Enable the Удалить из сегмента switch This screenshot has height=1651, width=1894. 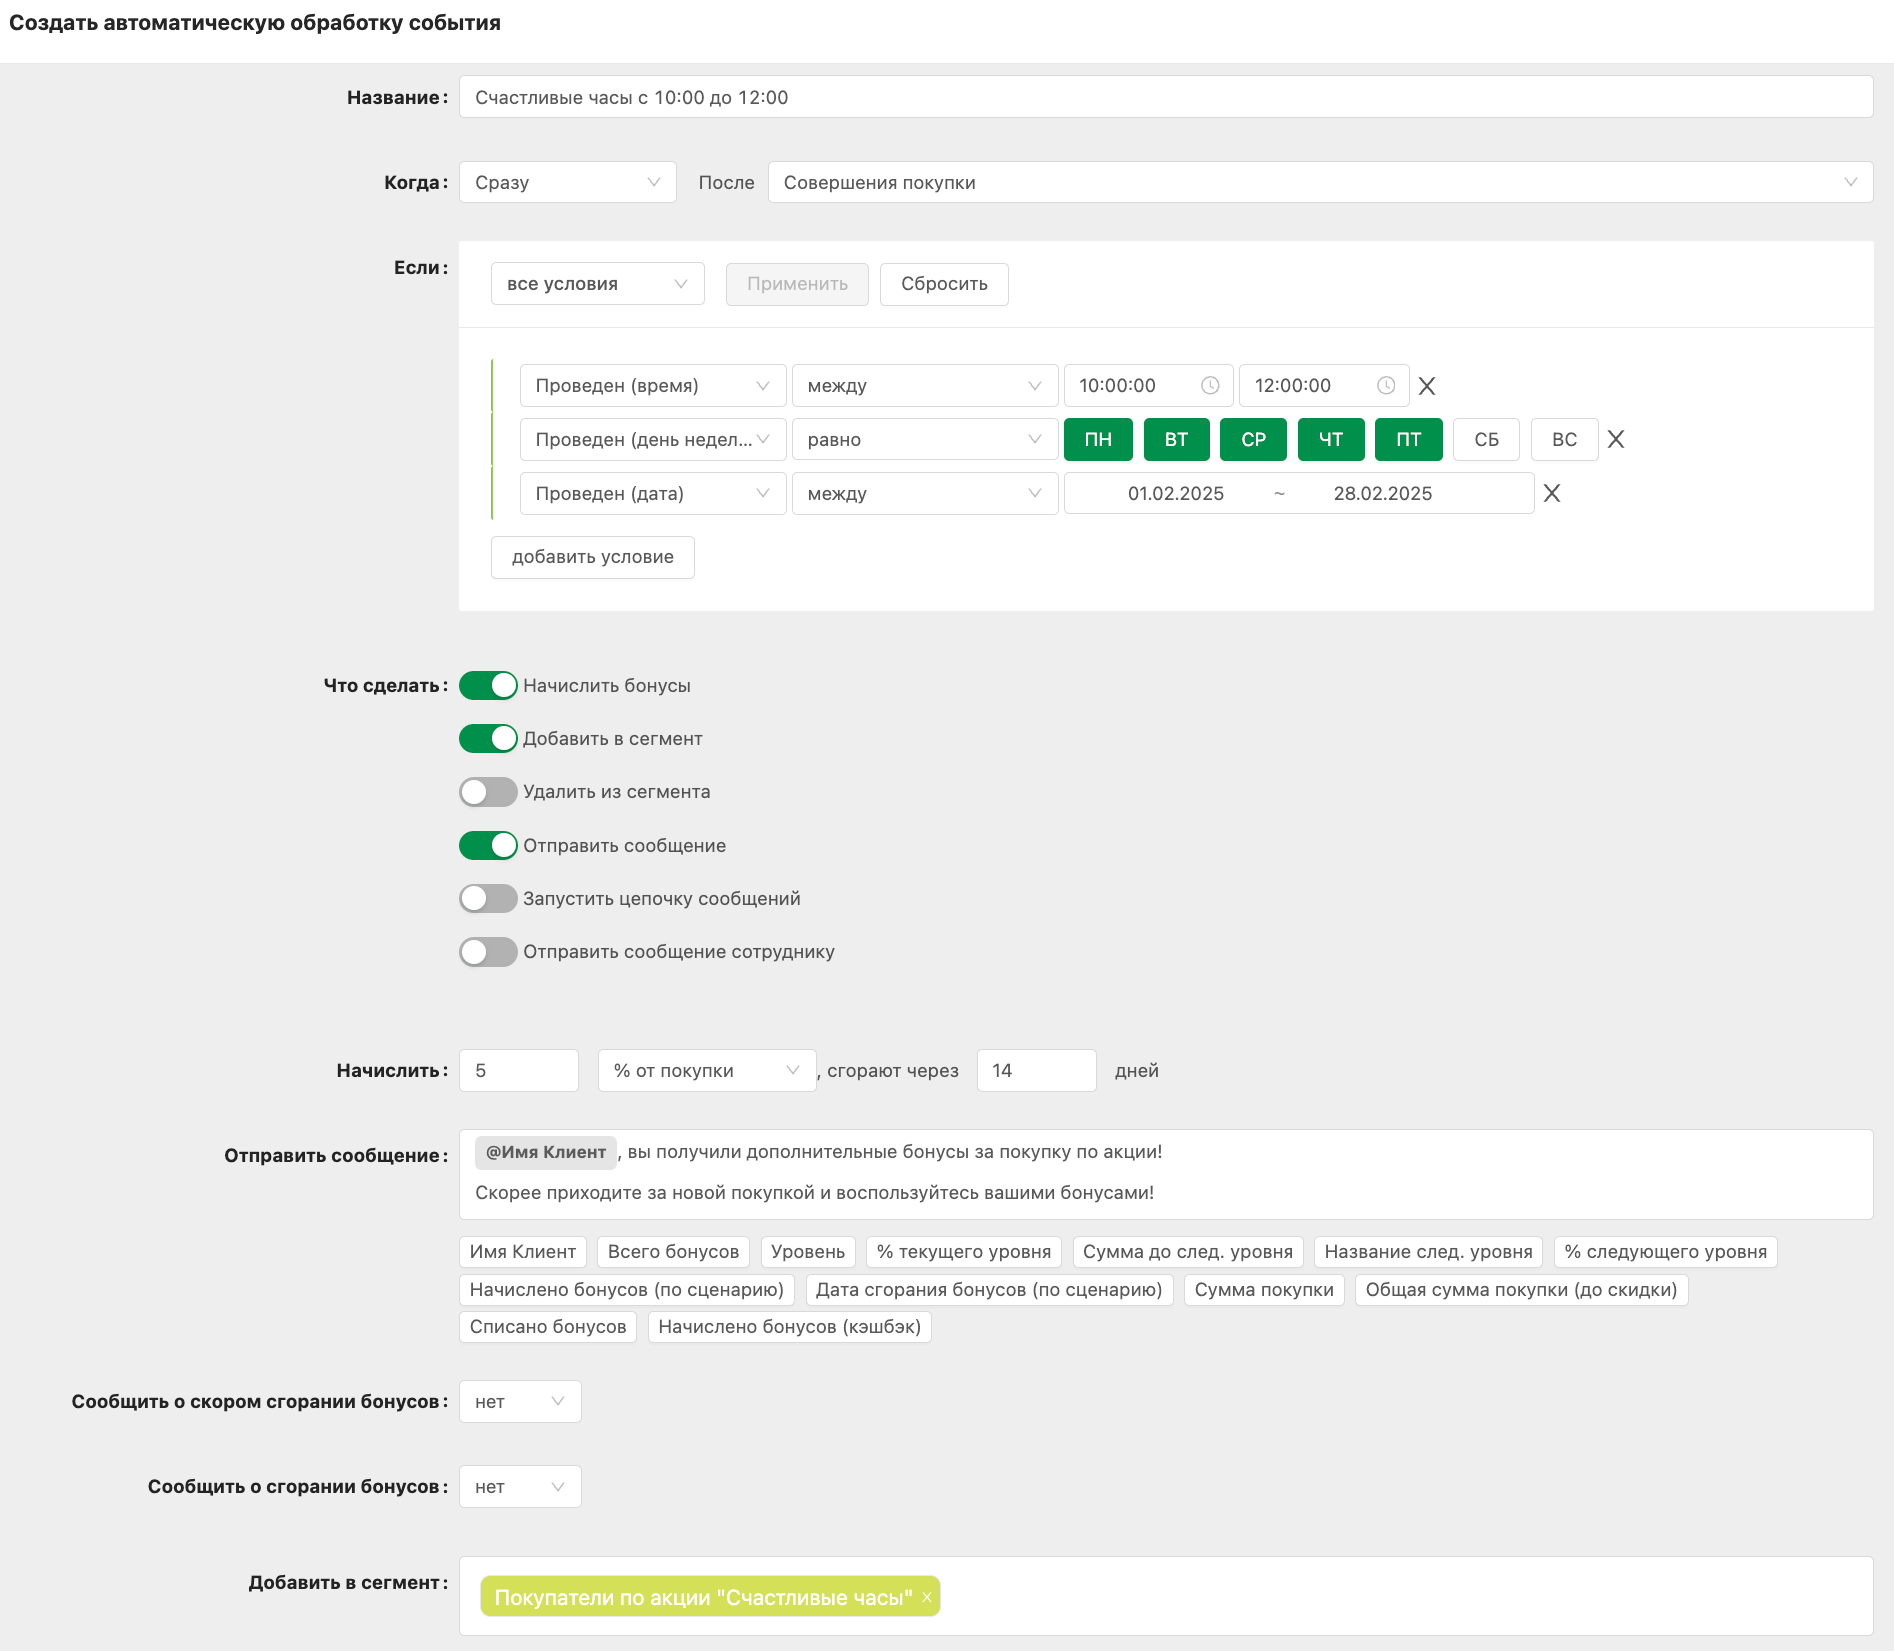point(488,792)
